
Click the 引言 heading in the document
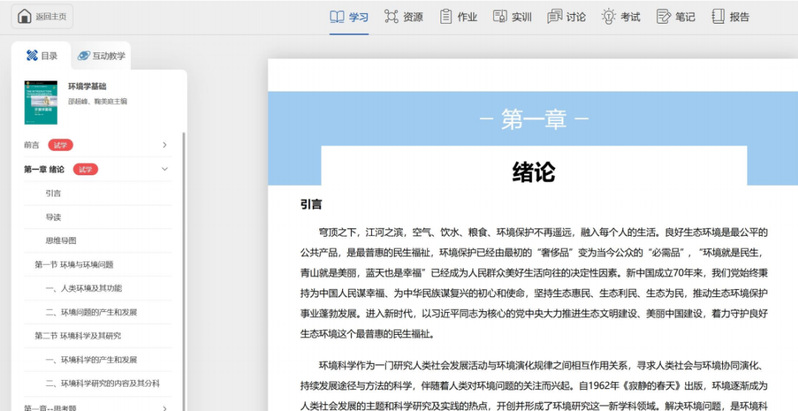click(311, 204)
